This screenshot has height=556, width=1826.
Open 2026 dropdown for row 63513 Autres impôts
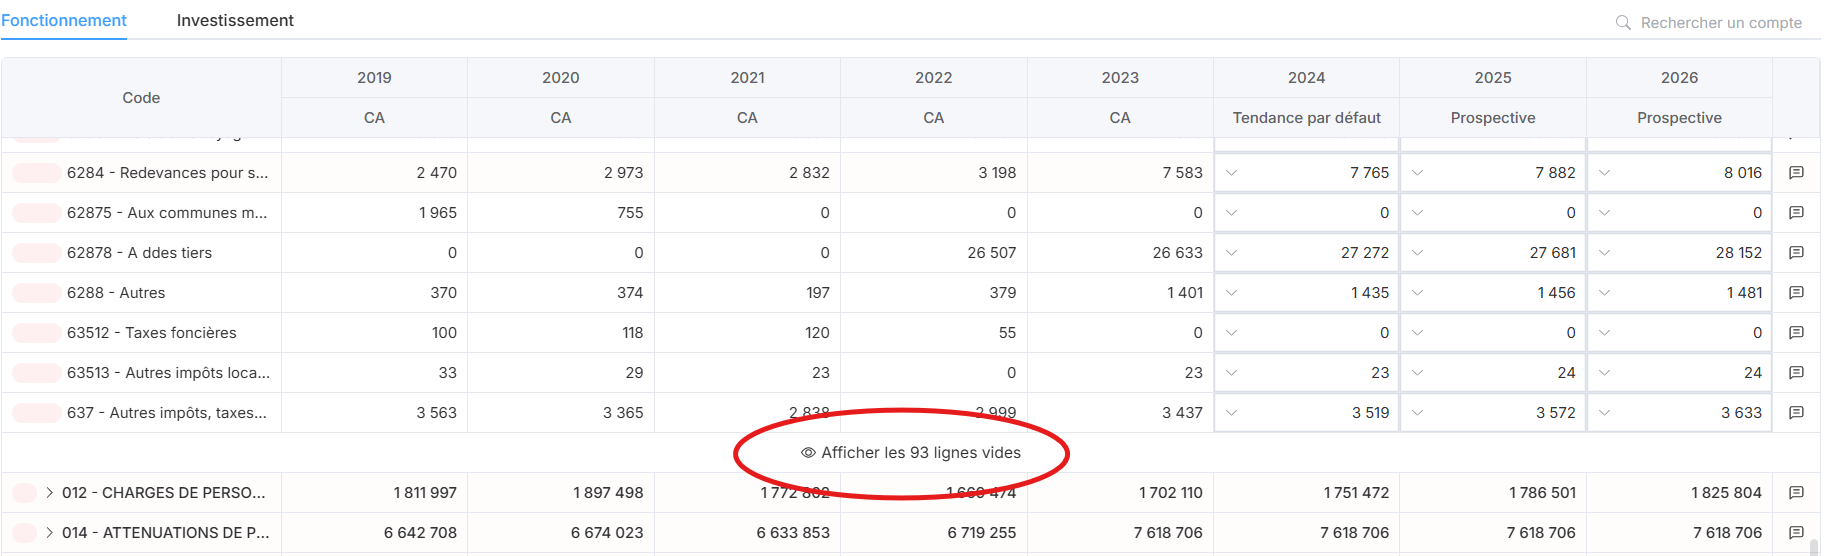pos(1605,373)
